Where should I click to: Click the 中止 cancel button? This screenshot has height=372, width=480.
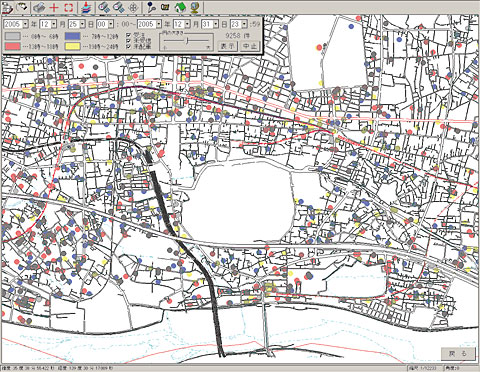coord(250,46)
